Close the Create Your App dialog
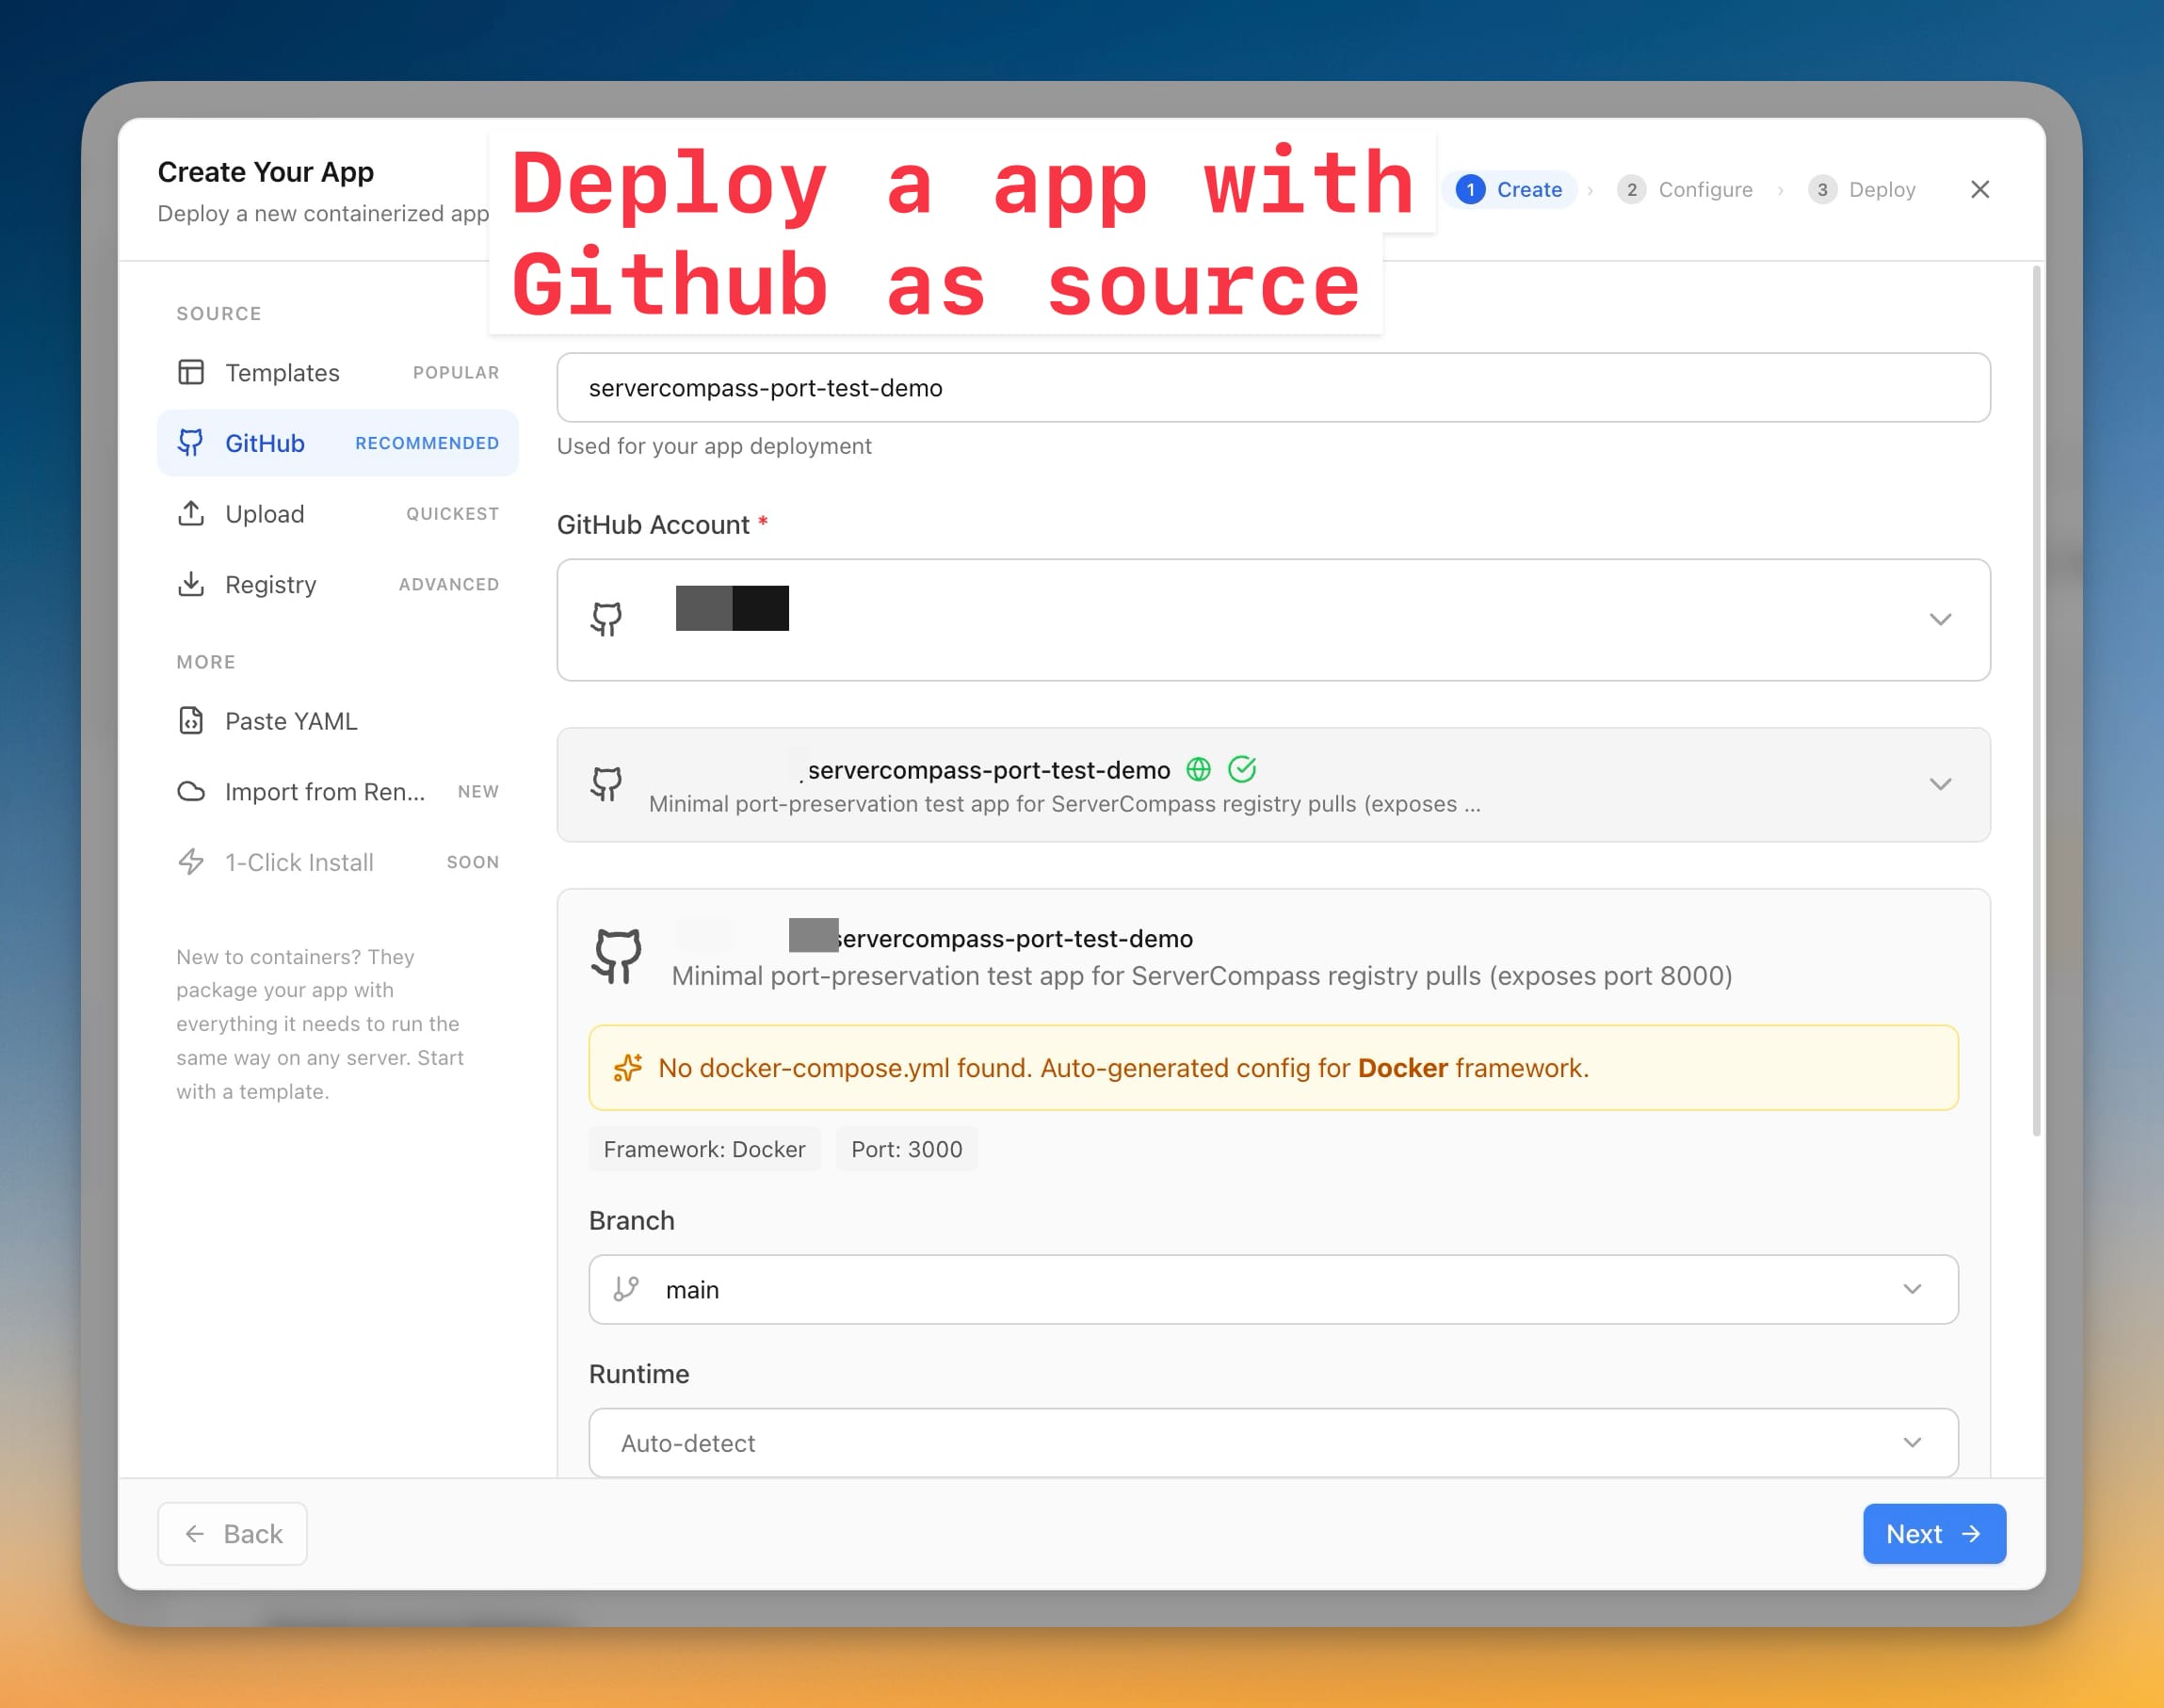Screen dimensions: 2164x1708 click(x=1980, y=189)
